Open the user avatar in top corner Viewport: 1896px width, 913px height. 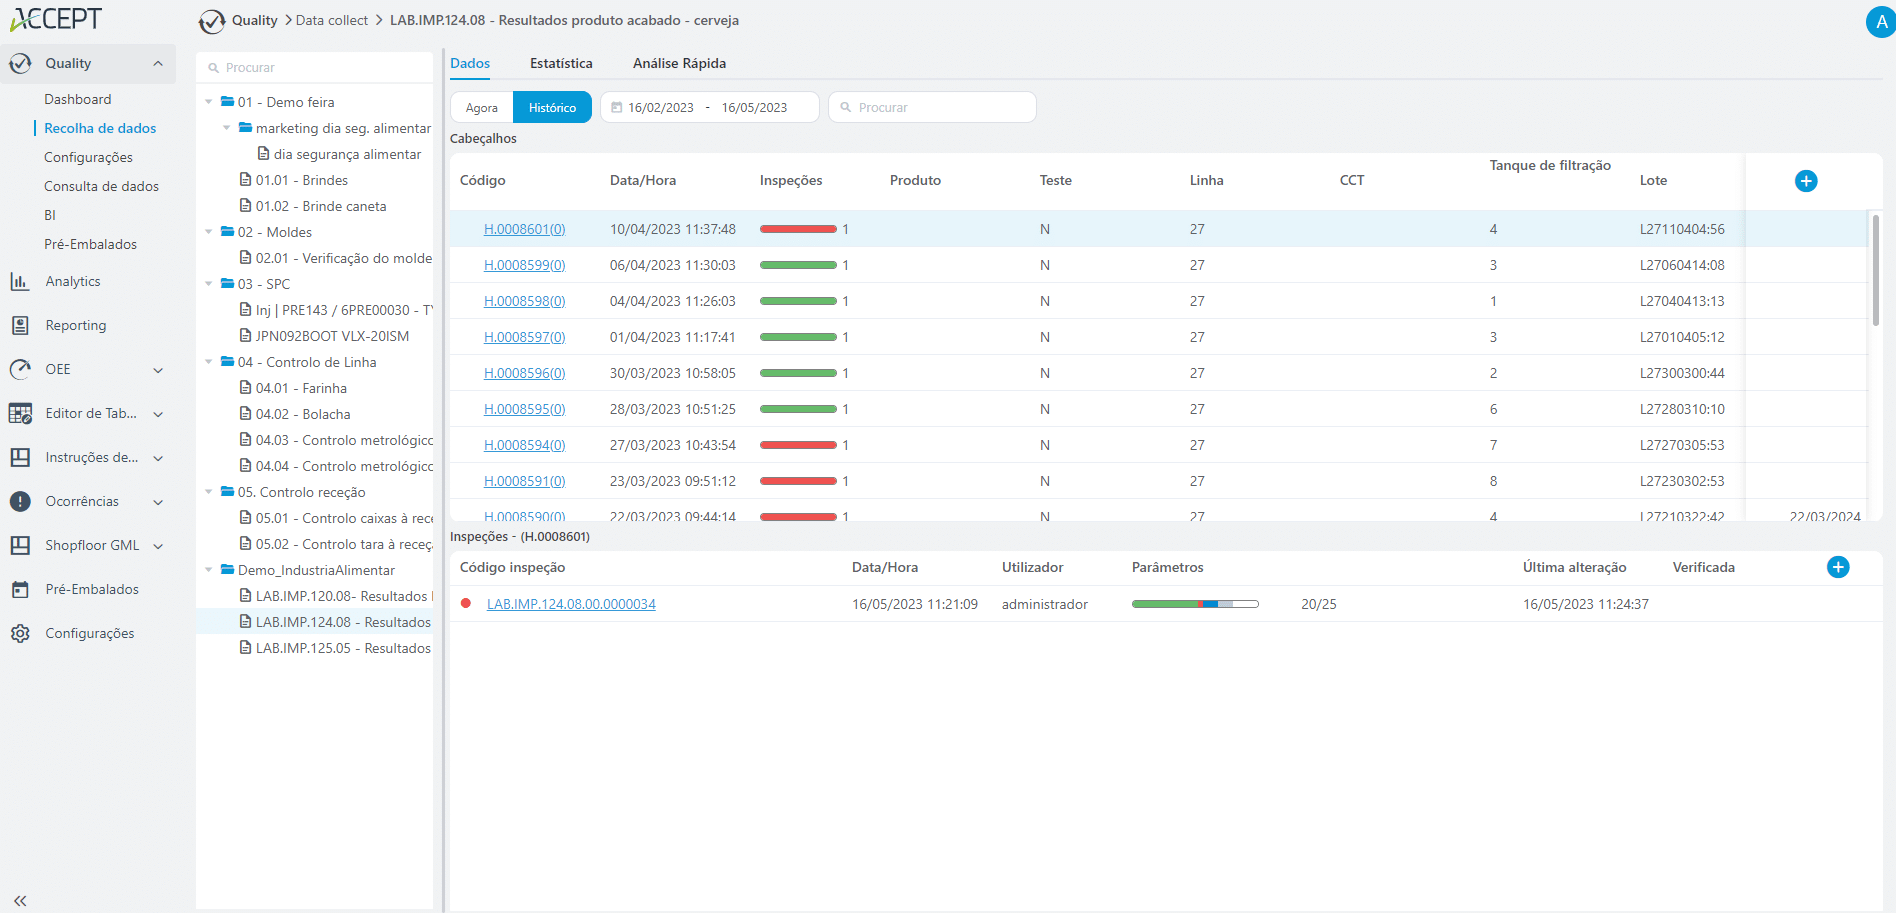[x=1880, y=22]
